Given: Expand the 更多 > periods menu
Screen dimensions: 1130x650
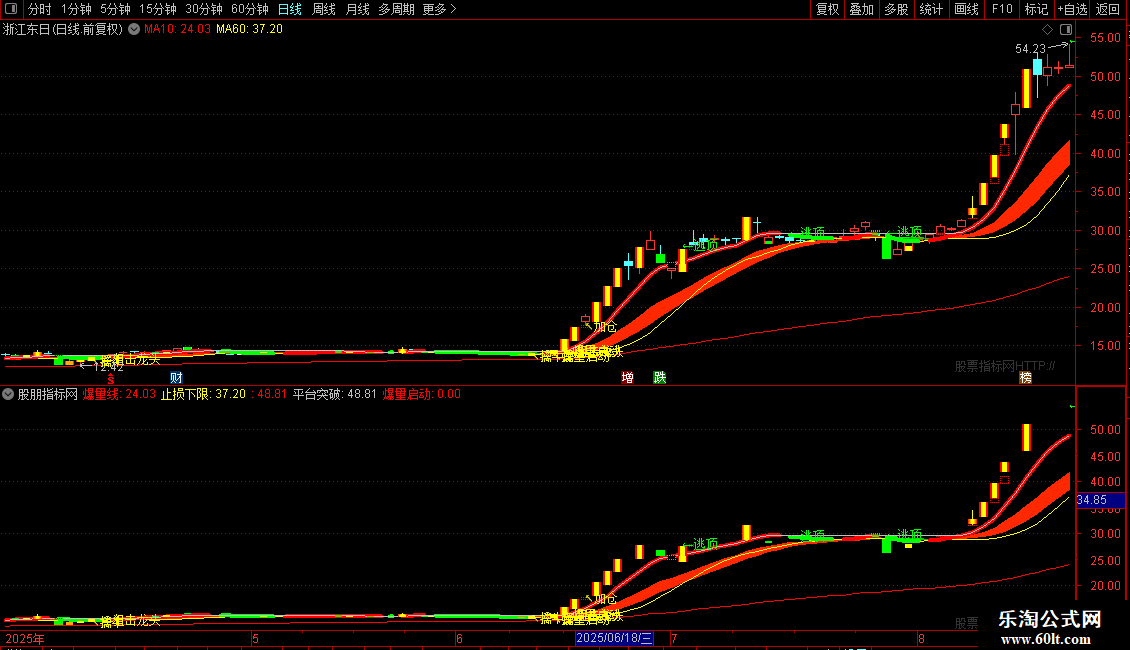Looking at the screenshot, I should click(x=439, y=9).
